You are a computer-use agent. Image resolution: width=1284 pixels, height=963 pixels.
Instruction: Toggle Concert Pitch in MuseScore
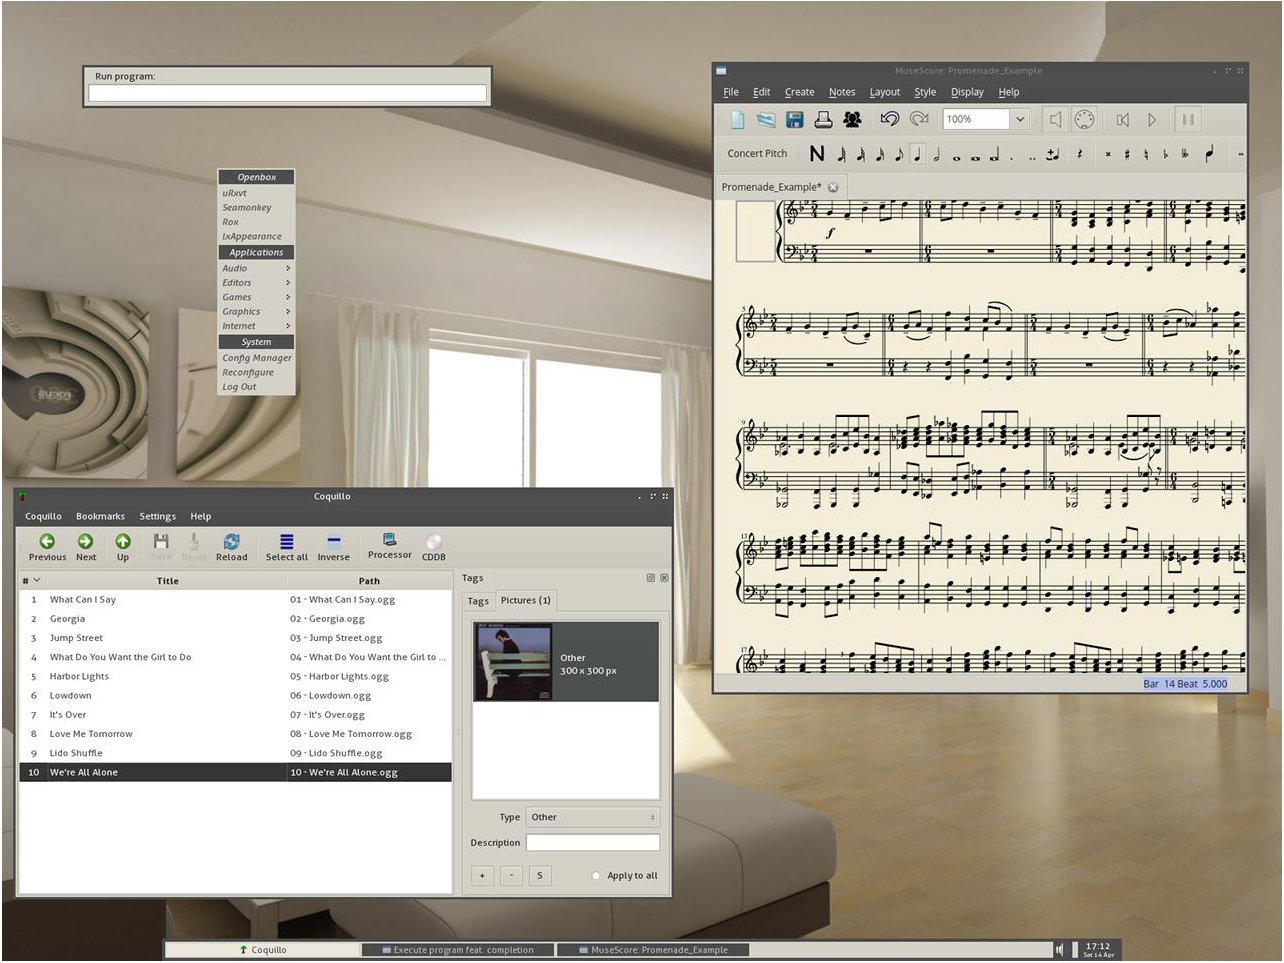tap(757, 153)
